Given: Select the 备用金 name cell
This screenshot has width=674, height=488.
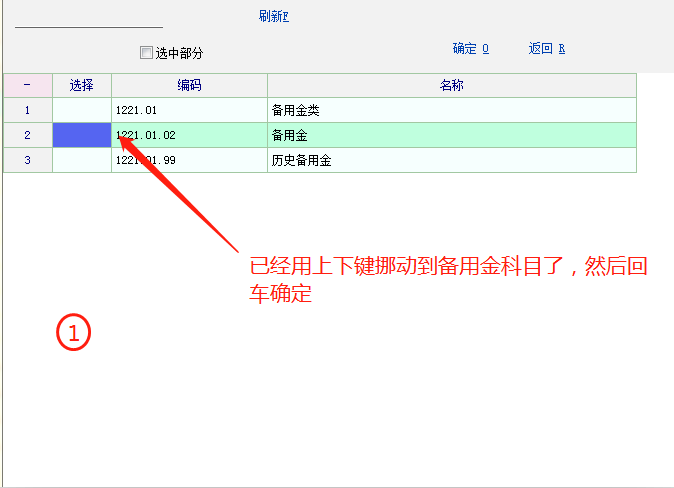Looking at the screenshot, I should 451,135.
